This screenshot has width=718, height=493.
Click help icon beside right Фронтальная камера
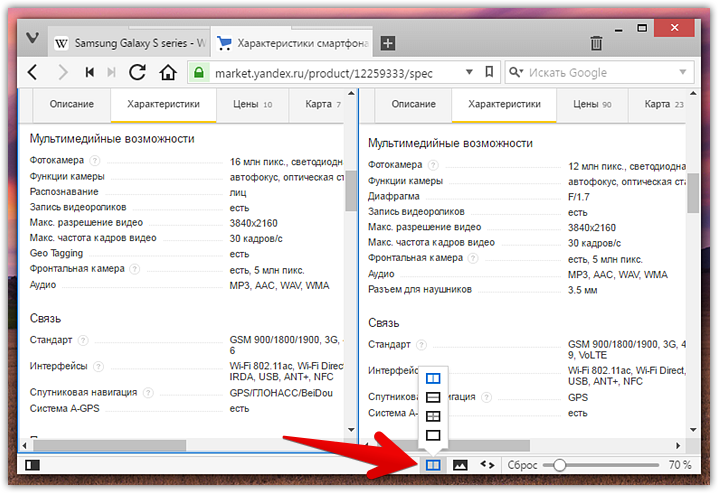pyautogui.click(x=473, y=258)
